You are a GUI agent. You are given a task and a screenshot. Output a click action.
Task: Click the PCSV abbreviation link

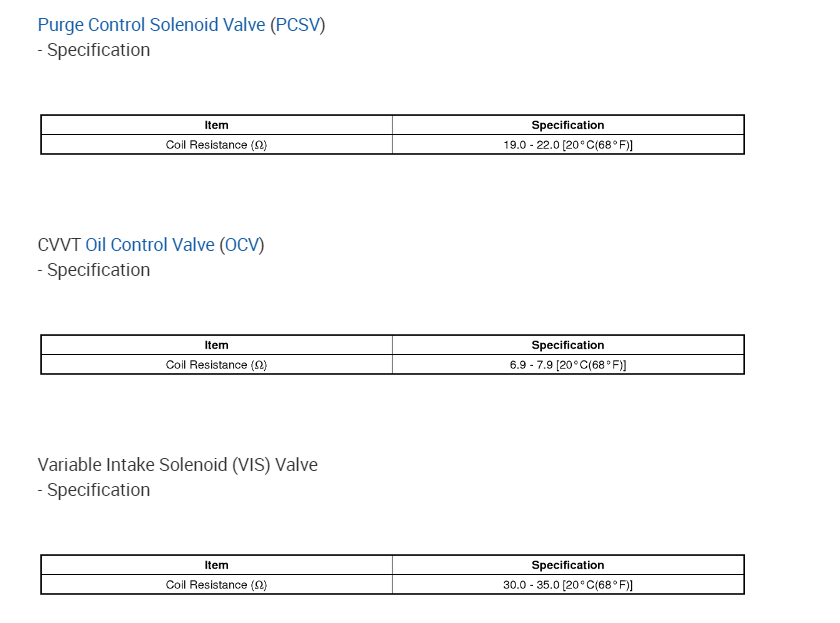tap(297, 25)
